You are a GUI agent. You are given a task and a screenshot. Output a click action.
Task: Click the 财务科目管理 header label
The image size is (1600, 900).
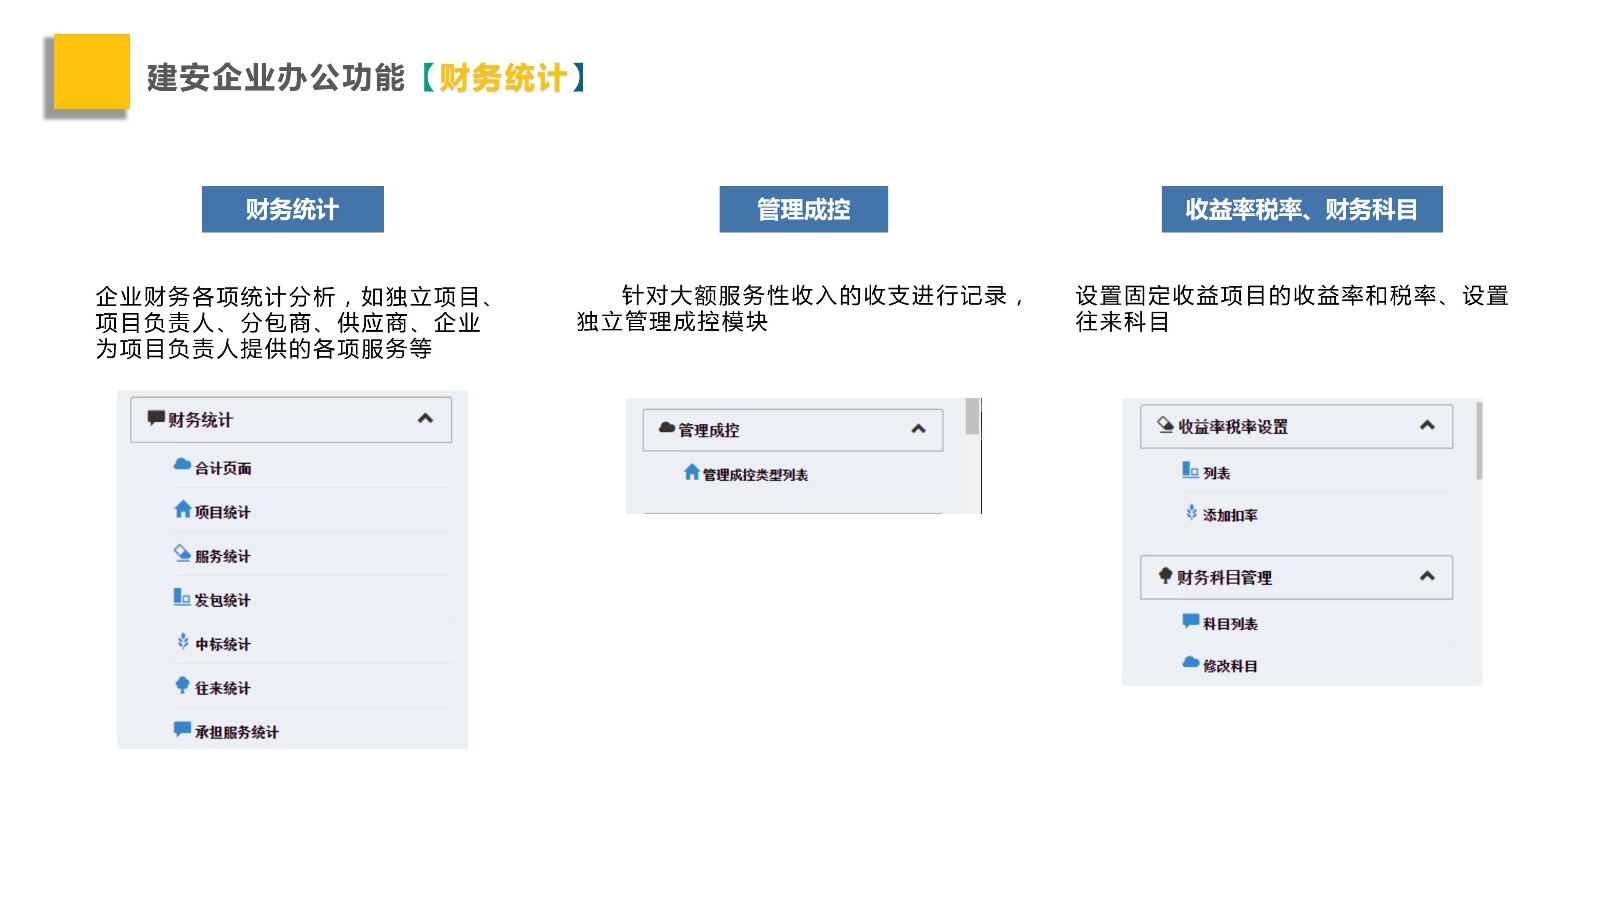pos(1224,578)
